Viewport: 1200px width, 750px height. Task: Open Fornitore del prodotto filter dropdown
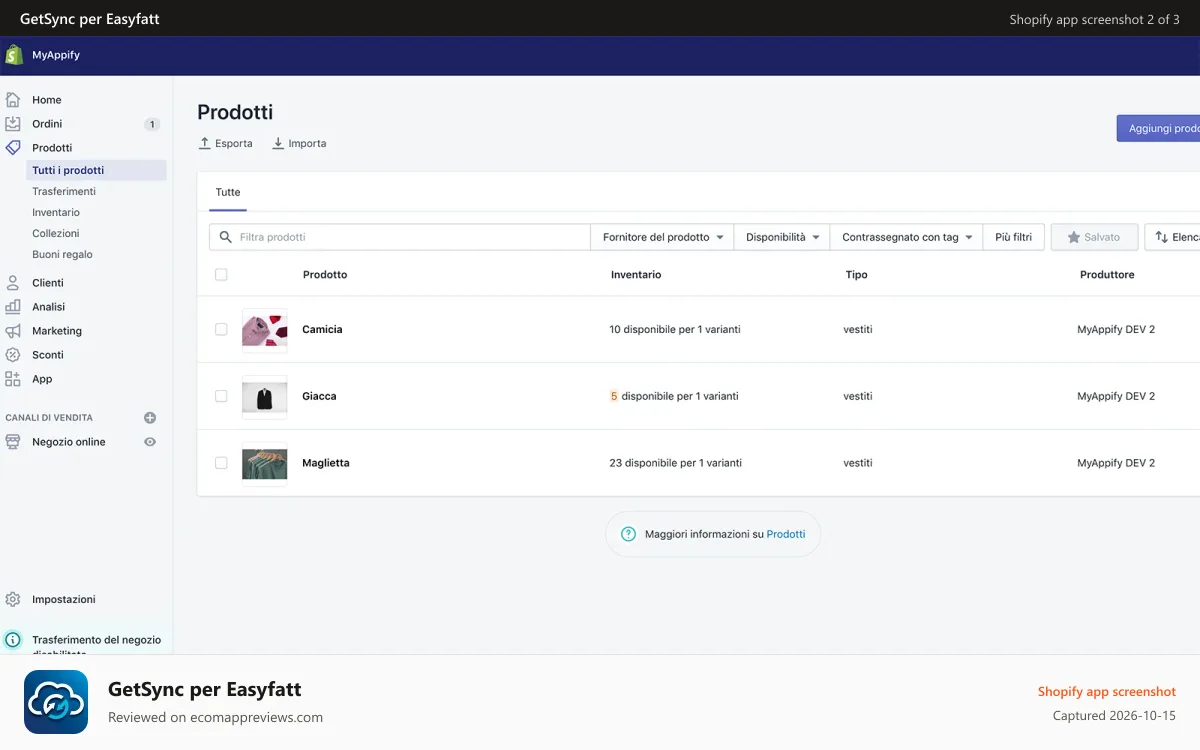662,237
